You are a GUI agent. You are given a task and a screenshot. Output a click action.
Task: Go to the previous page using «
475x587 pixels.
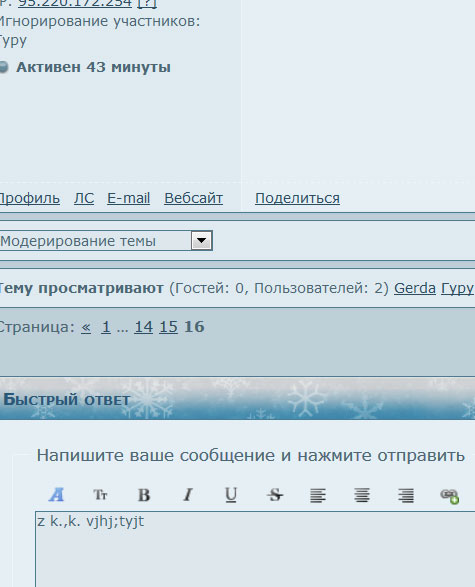[x=86, y=327]
